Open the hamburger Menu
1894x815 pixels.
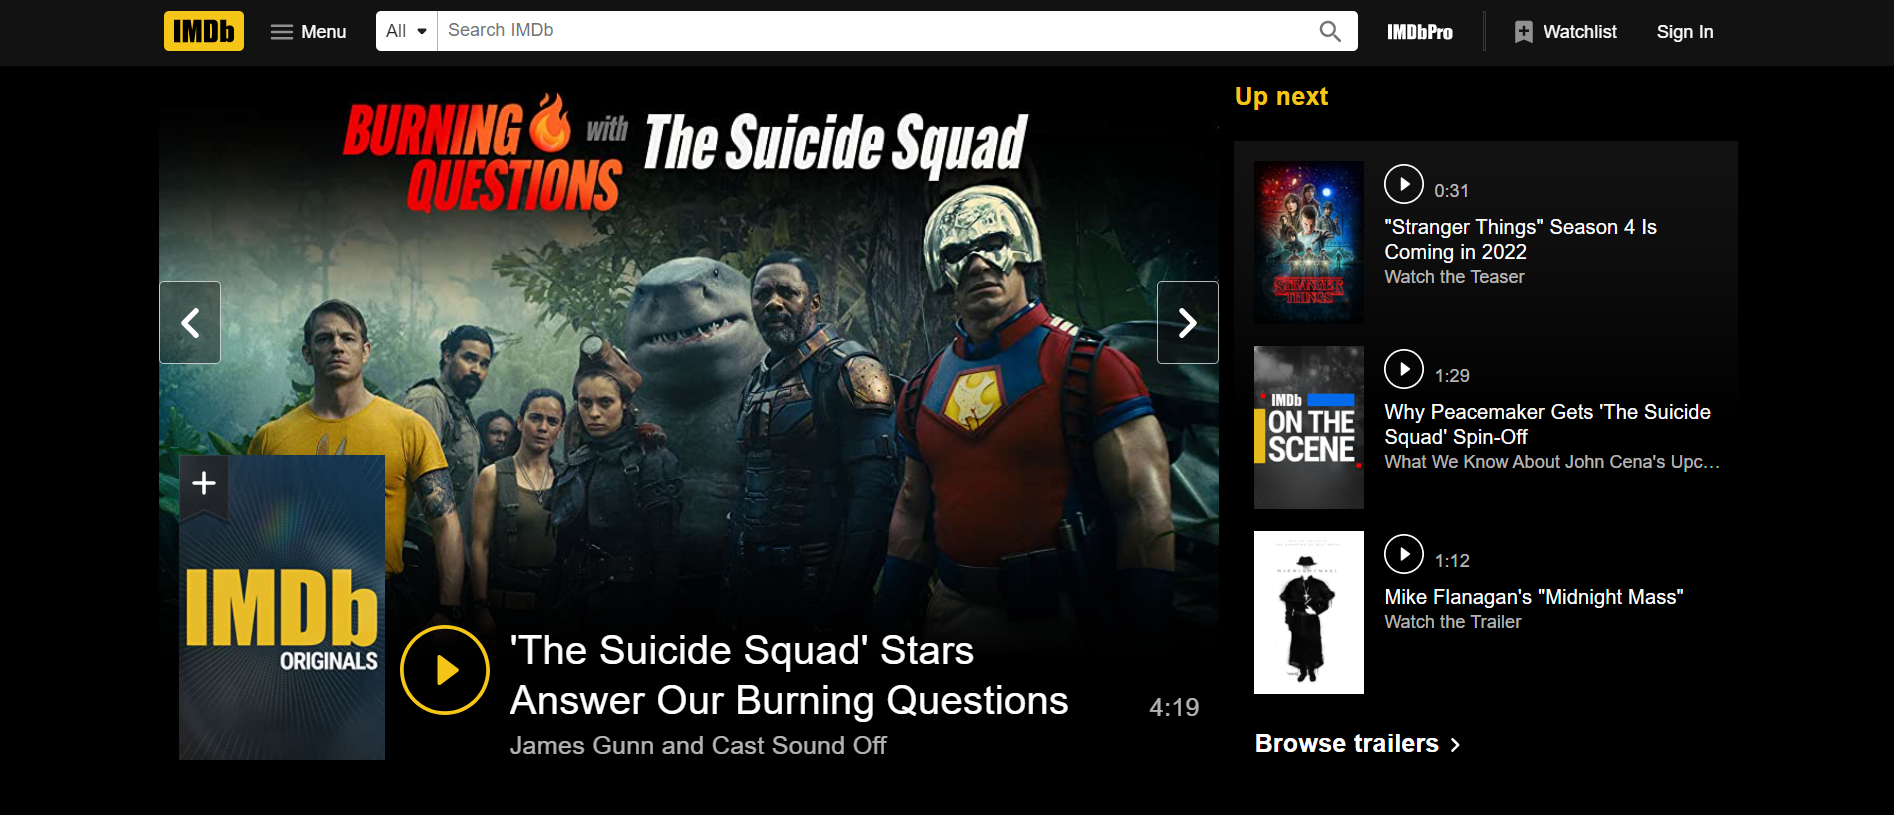(308, 32)
